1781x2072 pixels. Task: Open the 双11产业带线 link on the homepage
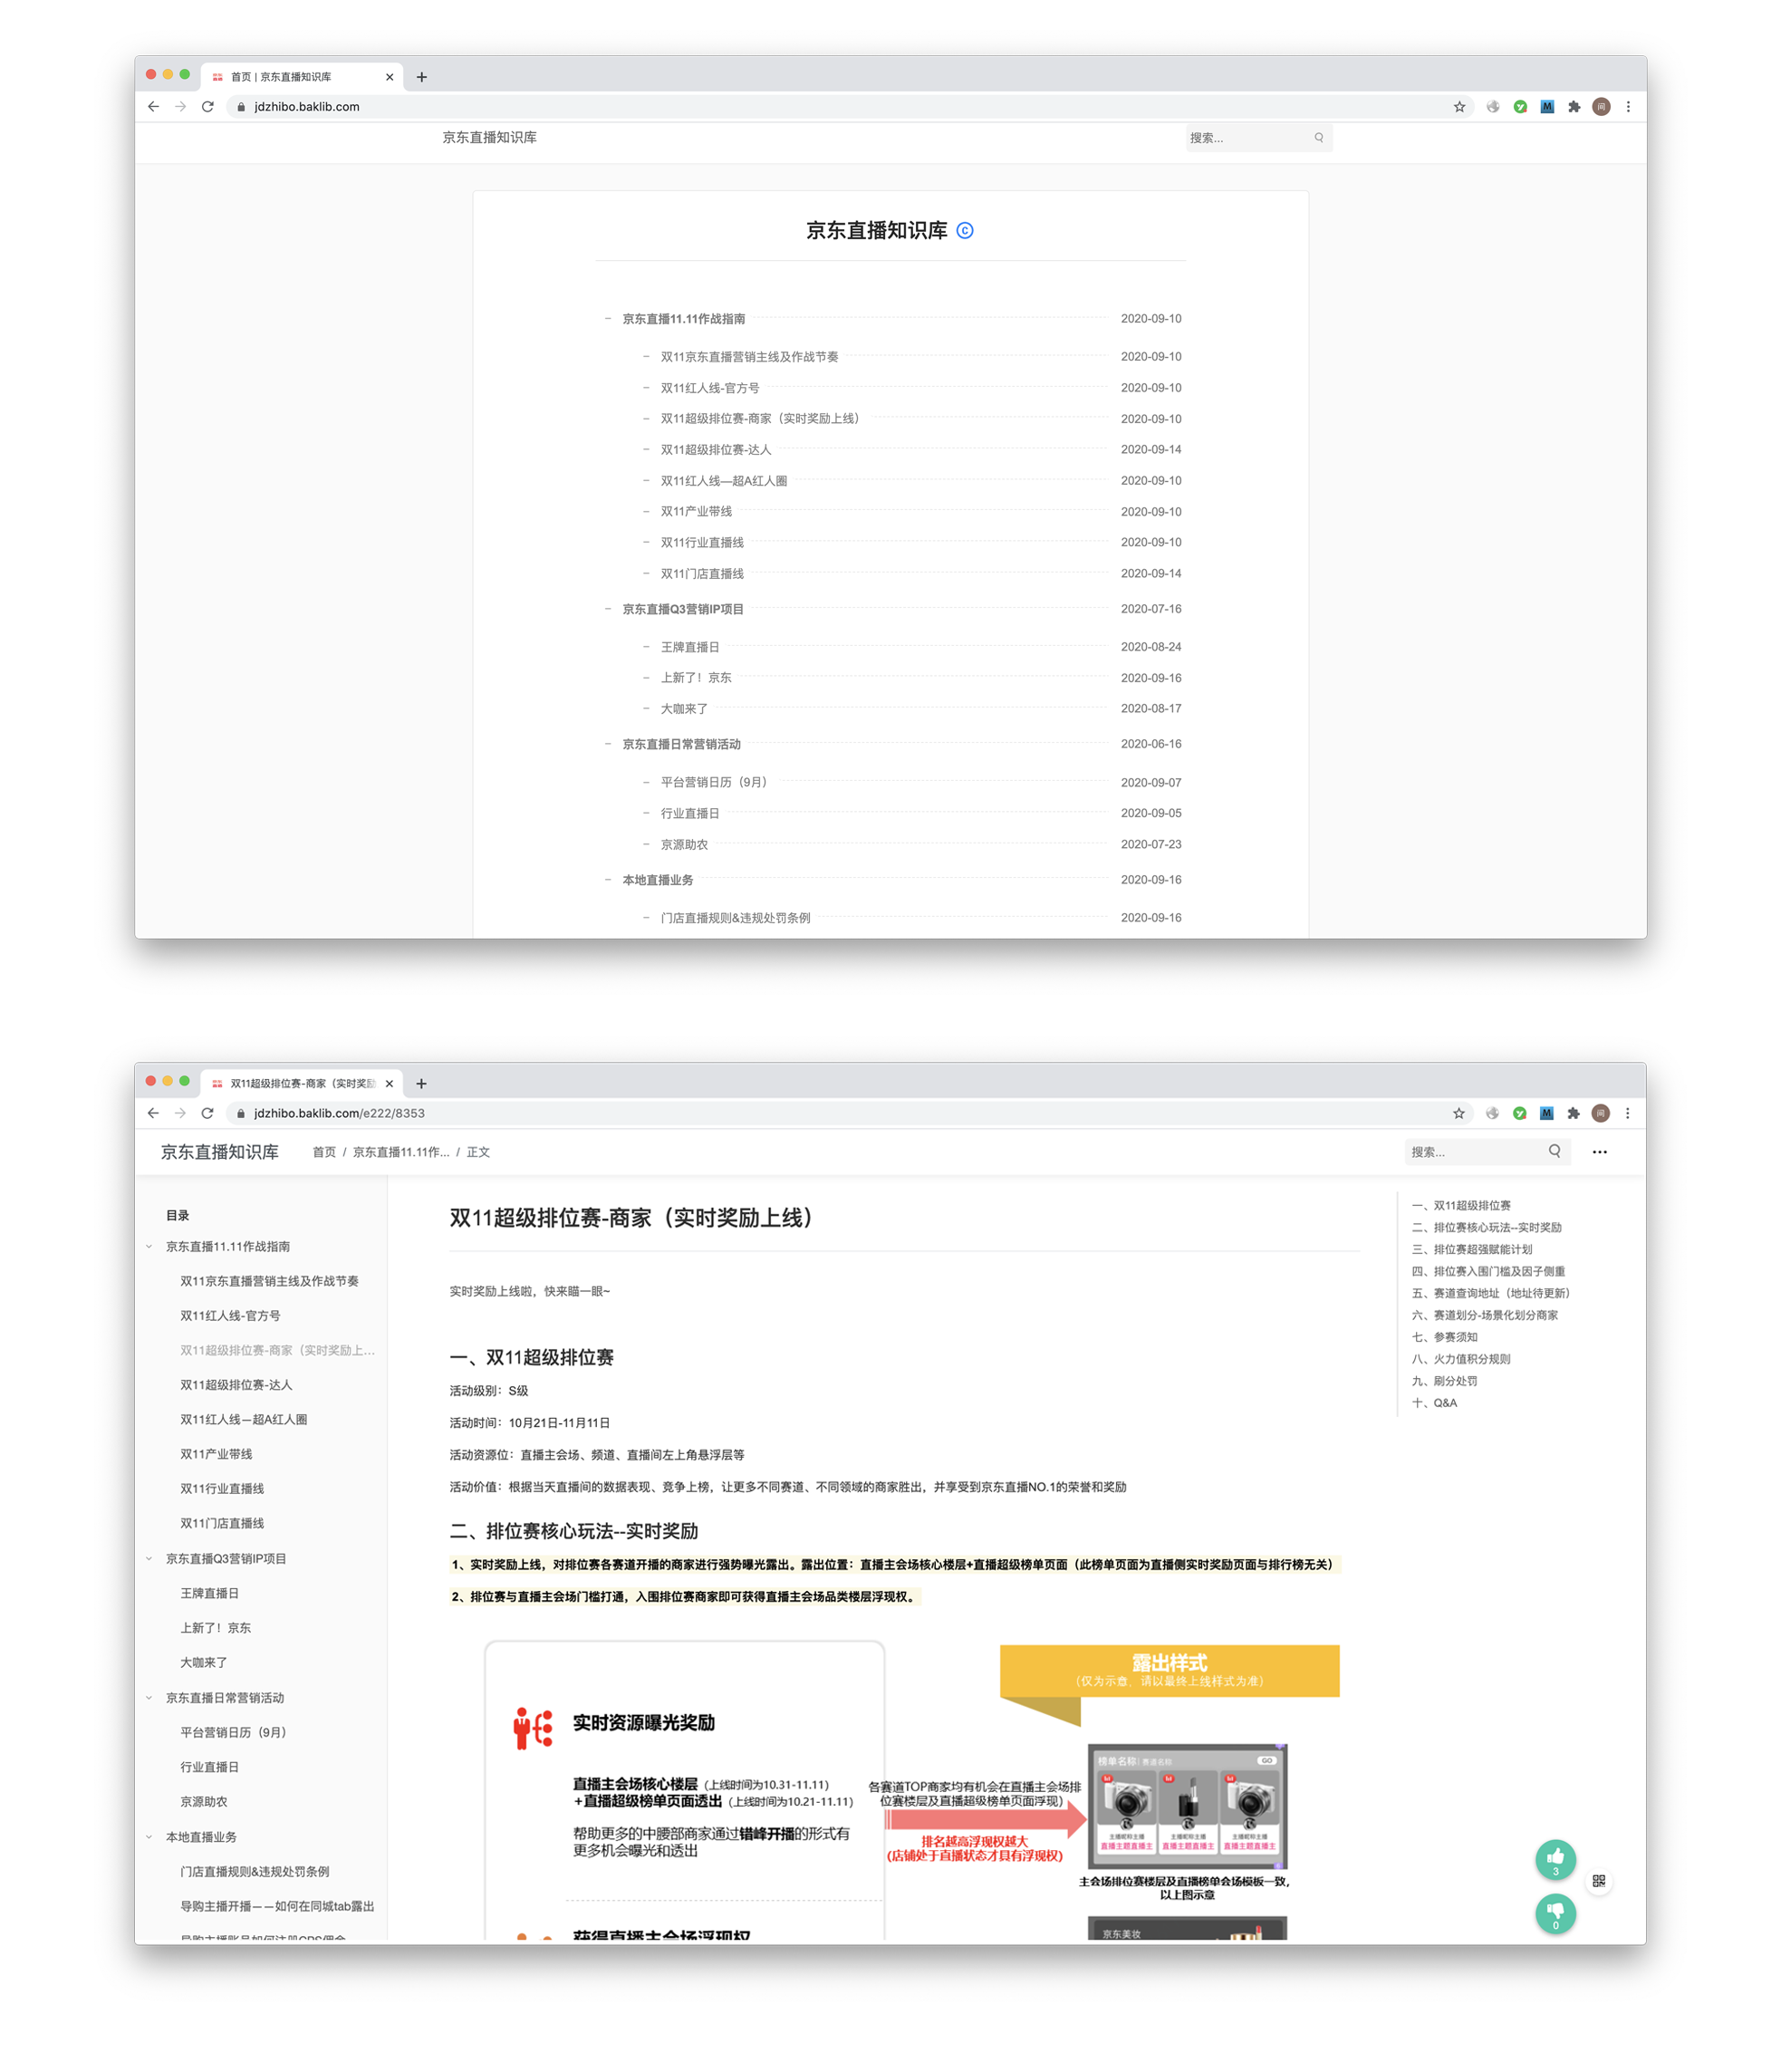click(696, 512)
